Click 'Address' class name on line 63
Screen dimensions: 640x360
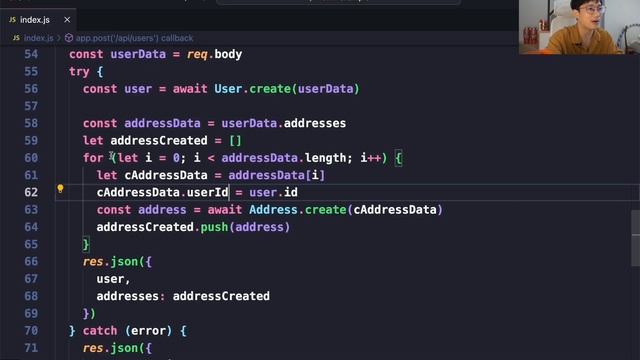tap(273, 210)
